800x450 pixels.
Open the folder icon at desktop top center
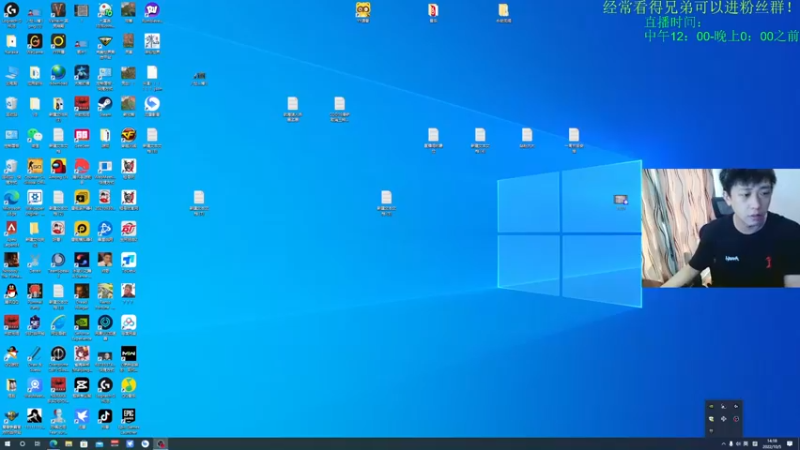pyautogui.click(x=504, y=10)
